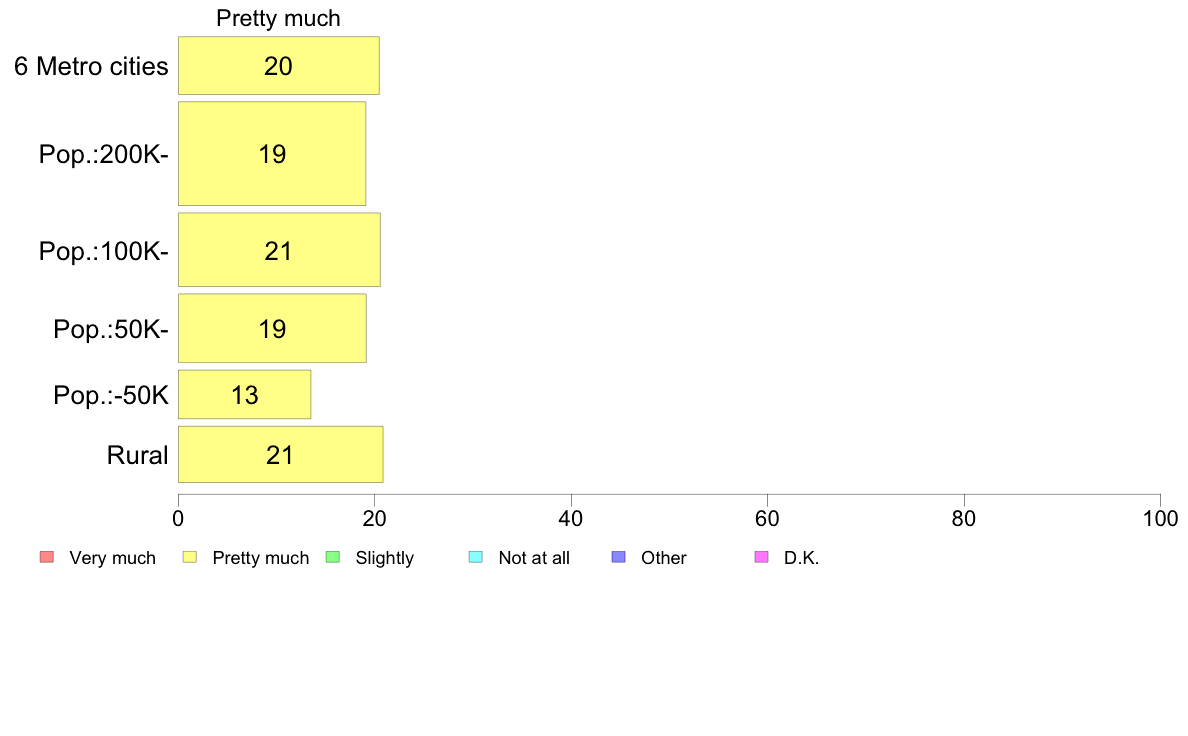The image size is (1188, 736).
Task: Select the Rural bar showing 21
Action: point(281,454)
